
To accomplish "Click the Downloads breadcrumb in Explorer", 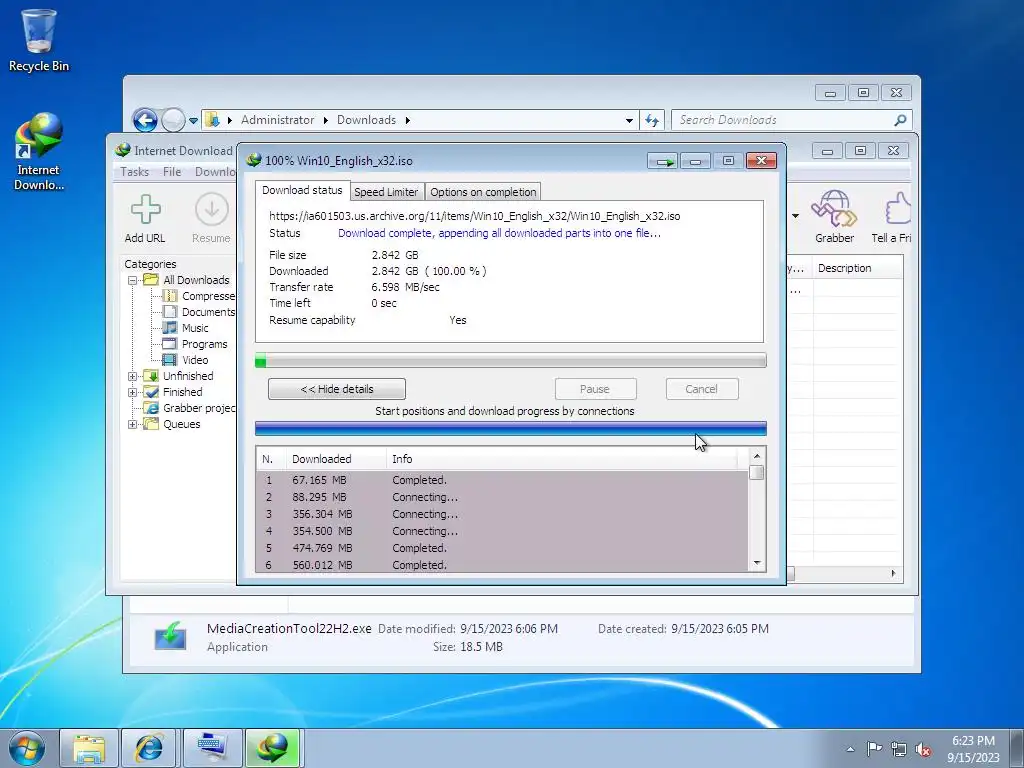I will (366, 120).
